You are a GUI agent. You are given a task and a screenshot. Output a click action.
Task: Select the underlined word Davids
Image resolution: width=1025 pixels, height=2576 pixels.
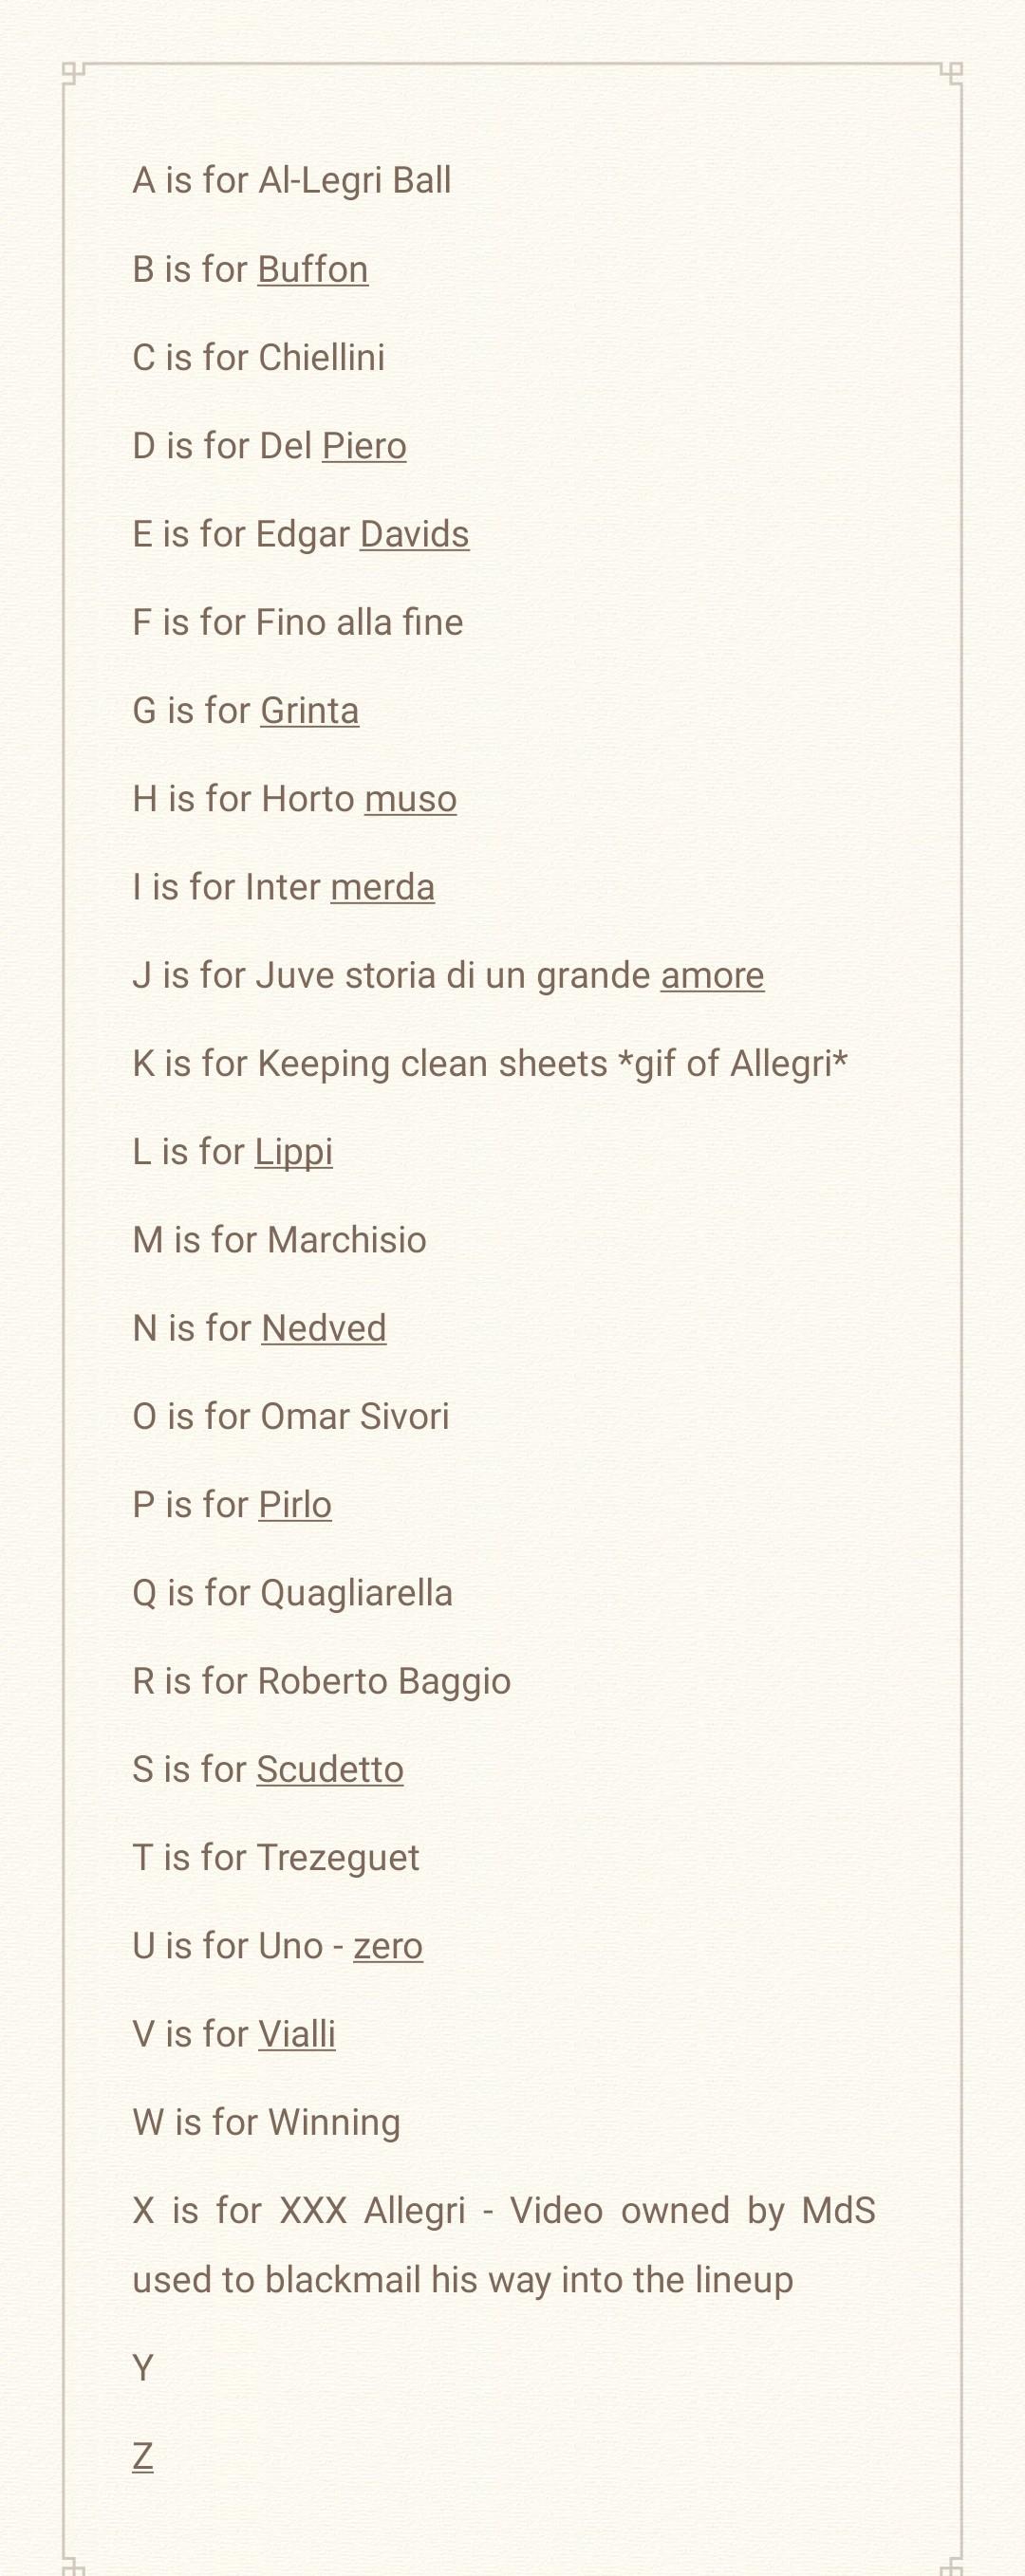coord(414,534)
